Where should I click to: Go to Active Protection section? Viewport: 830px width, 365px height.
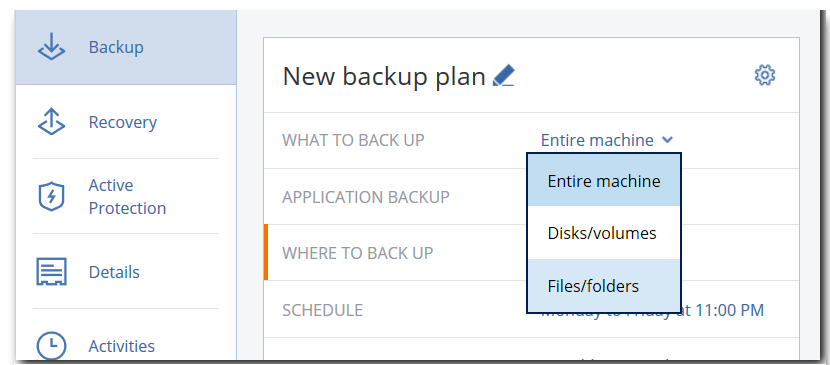126,197
